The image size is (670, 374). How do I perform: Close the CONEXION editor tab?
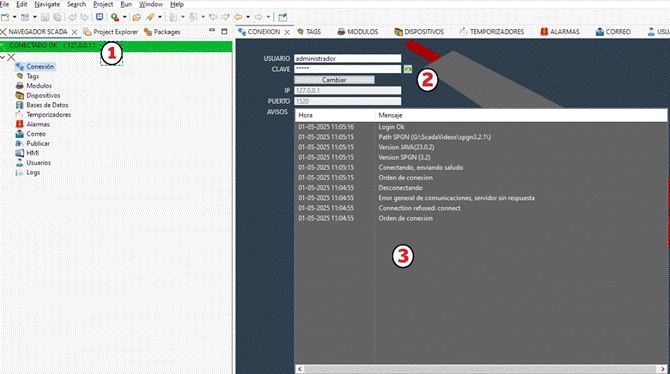[287, 32]
